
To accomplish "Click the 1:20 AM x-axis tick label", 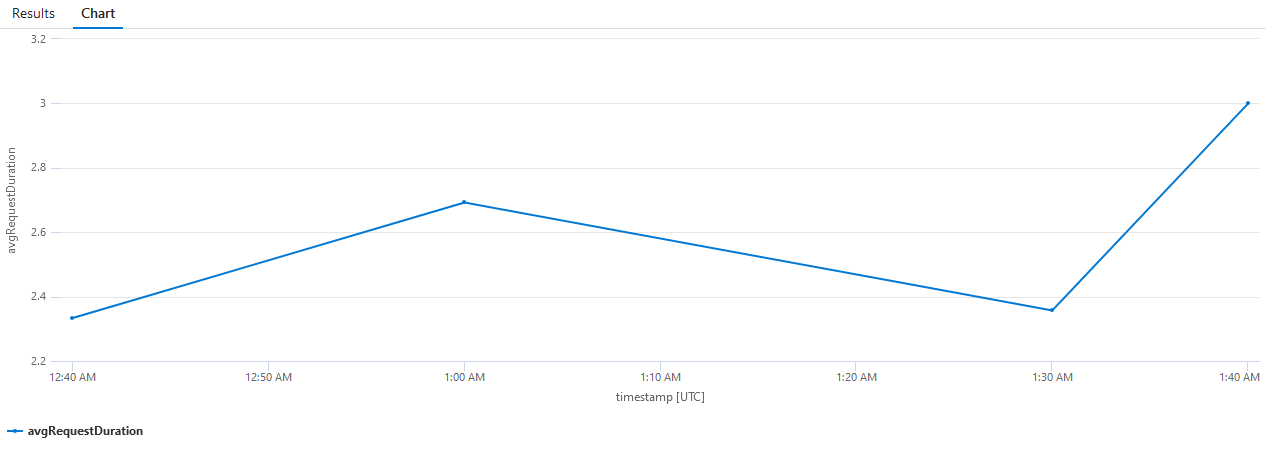I will 856,377.
